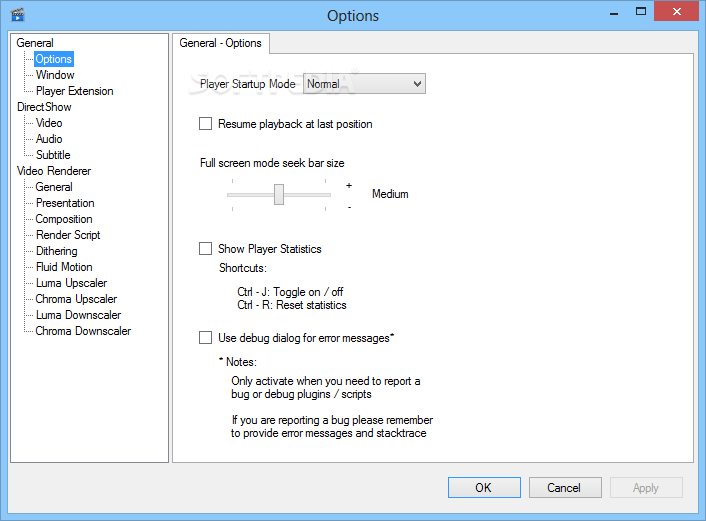Open Fluid Motion settings
The image size is (706, 521).
[x=64, y=267]
